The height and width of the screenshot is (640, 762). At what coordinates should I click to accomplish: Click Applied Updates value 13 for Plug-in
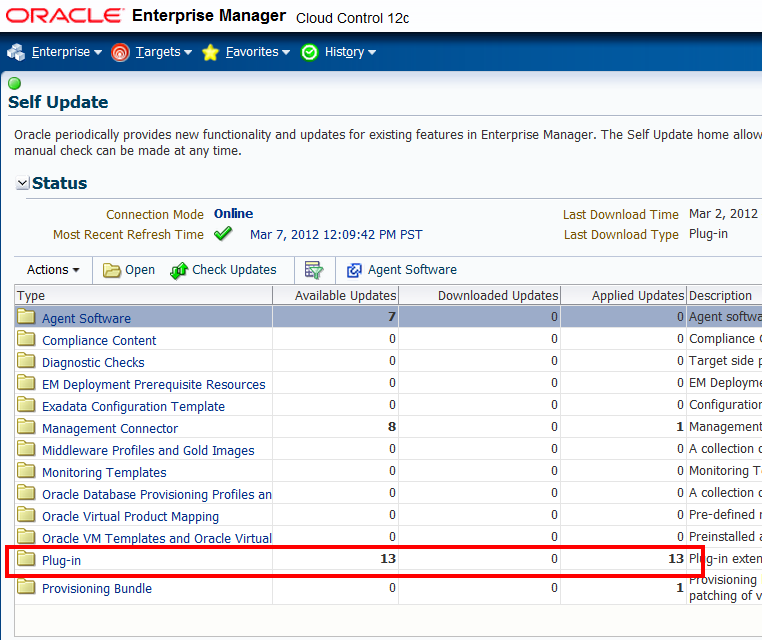click(x=676, y=558)
